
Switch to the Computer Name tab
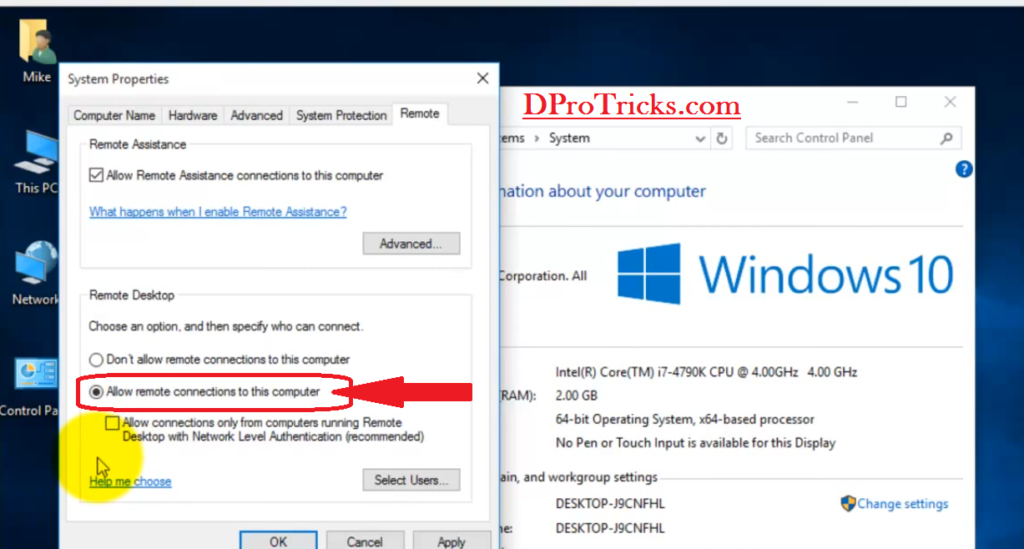pyautogui.click(x=114, y=116)
